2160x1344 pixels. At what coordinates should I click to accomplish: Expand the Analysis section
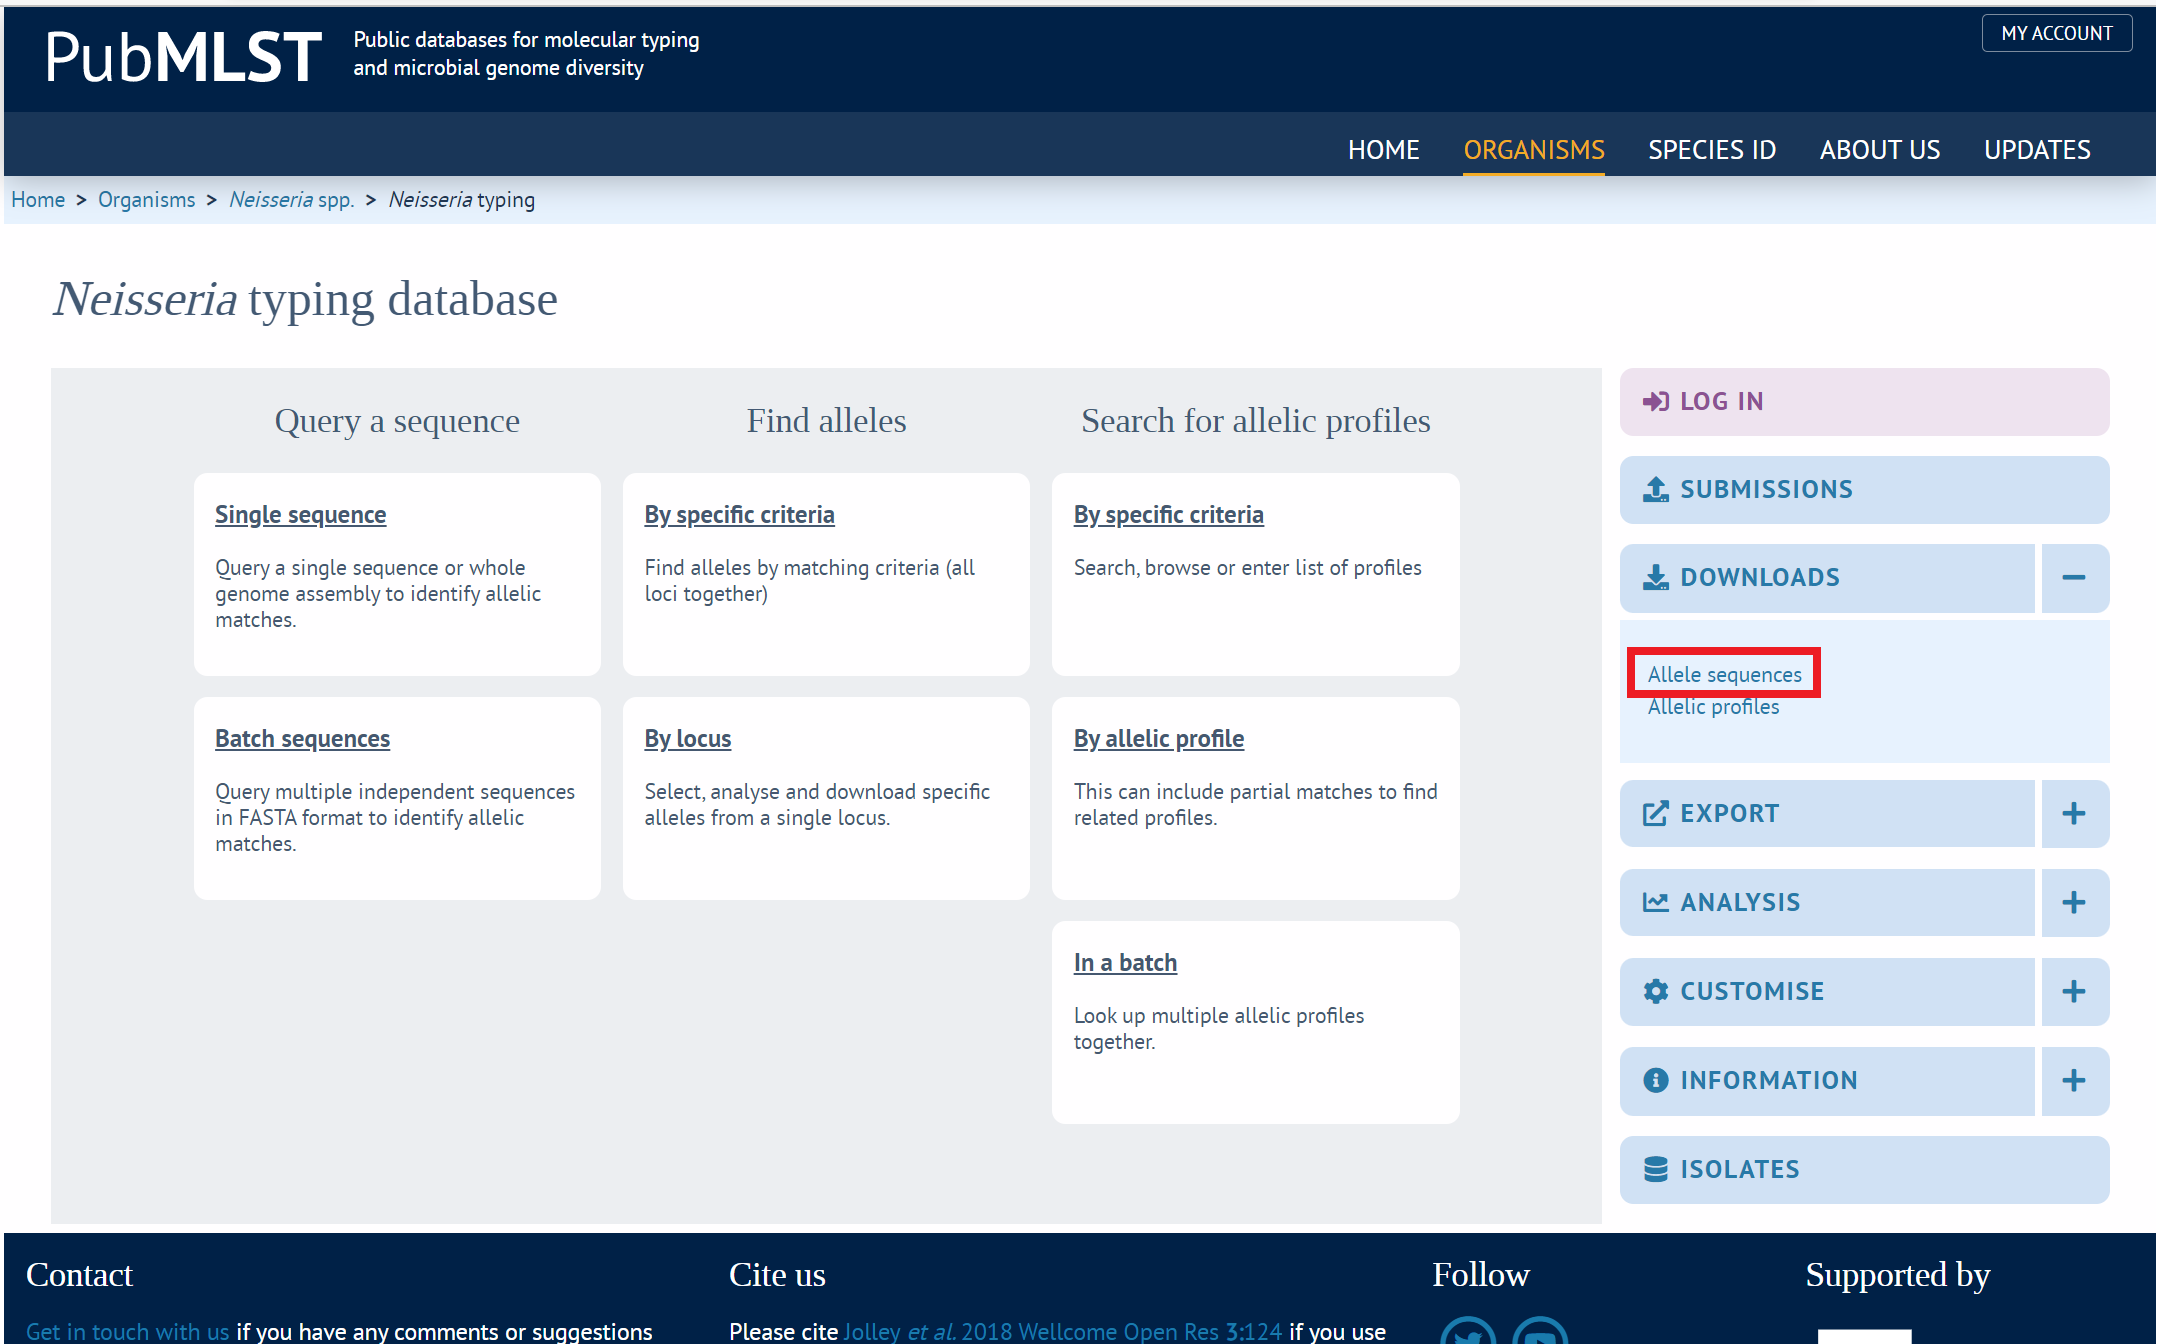click(2075, 902)
